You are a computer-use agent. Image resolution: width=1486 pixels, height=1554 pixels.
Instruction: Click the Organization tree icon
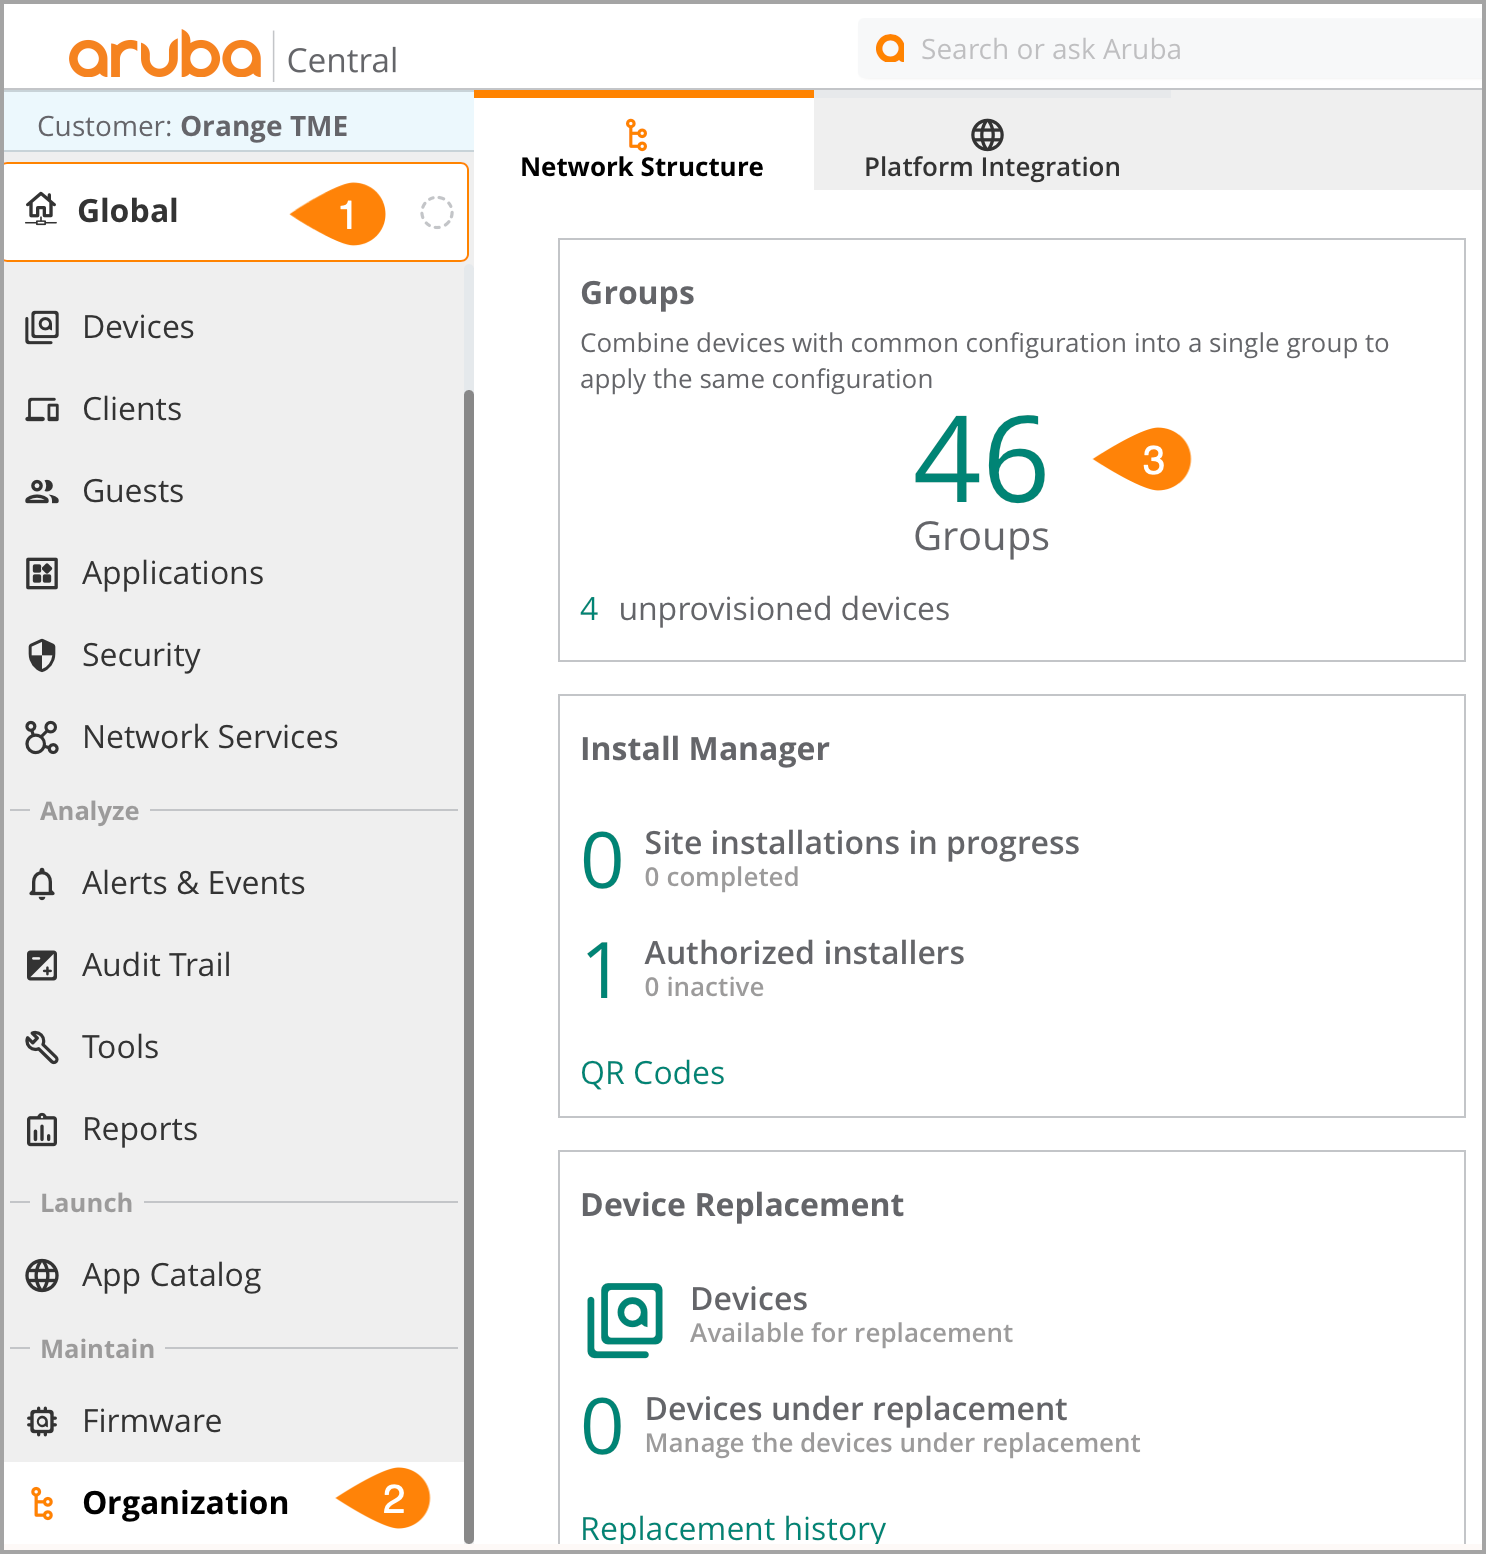[x=42, y=1503]
